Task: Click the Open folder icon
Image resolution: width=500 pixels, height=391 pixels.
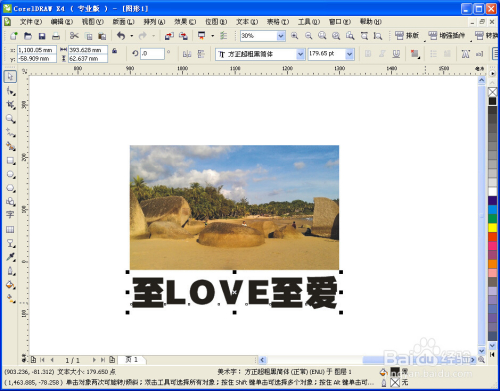Action: coord(28,36)
